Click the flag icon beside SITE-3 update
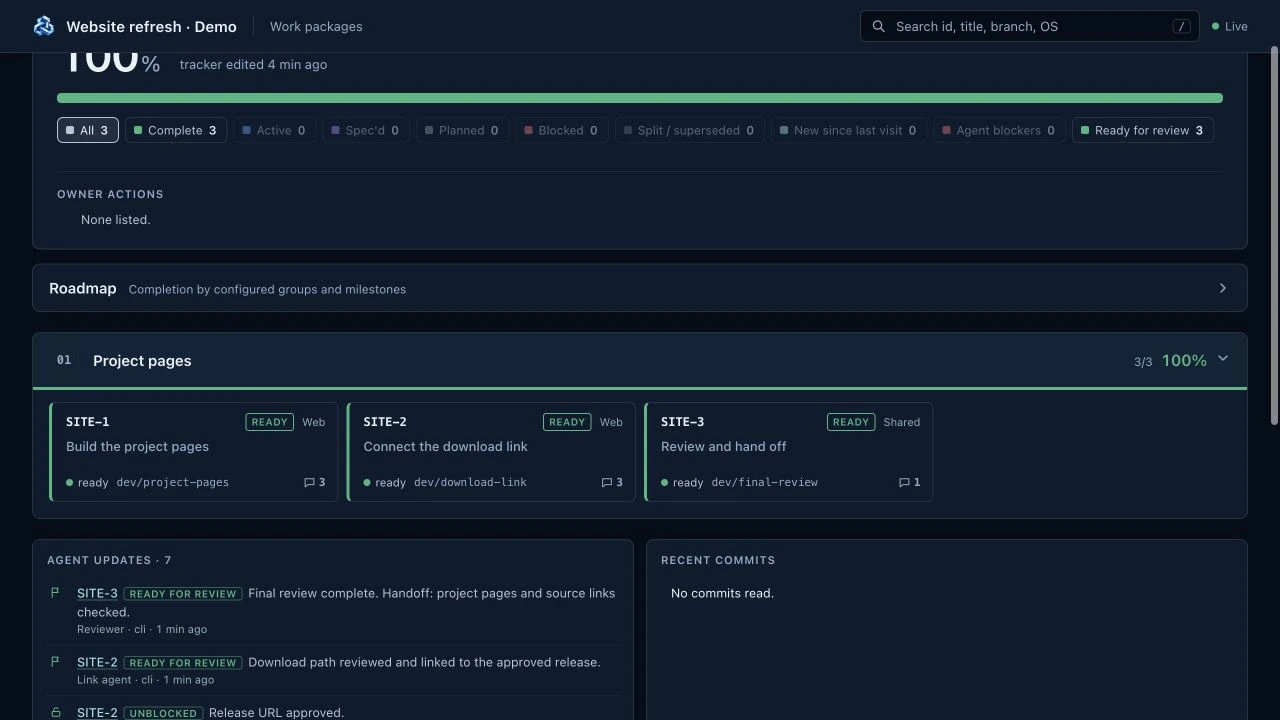Image resolution: width=1280 pixels, height=720 pixels. (x=55, y=593)
